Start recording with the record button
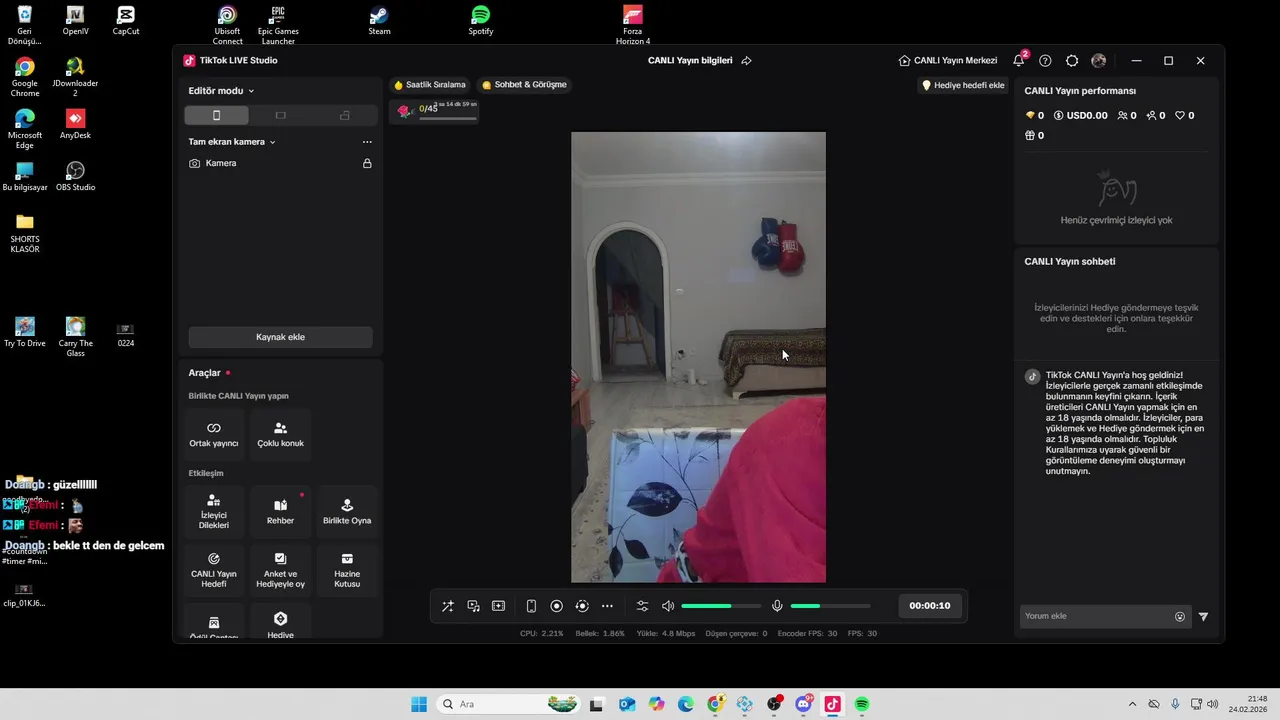Image resolution: width=1280 pixels, height=720 pixels. [x=556, y=606]
